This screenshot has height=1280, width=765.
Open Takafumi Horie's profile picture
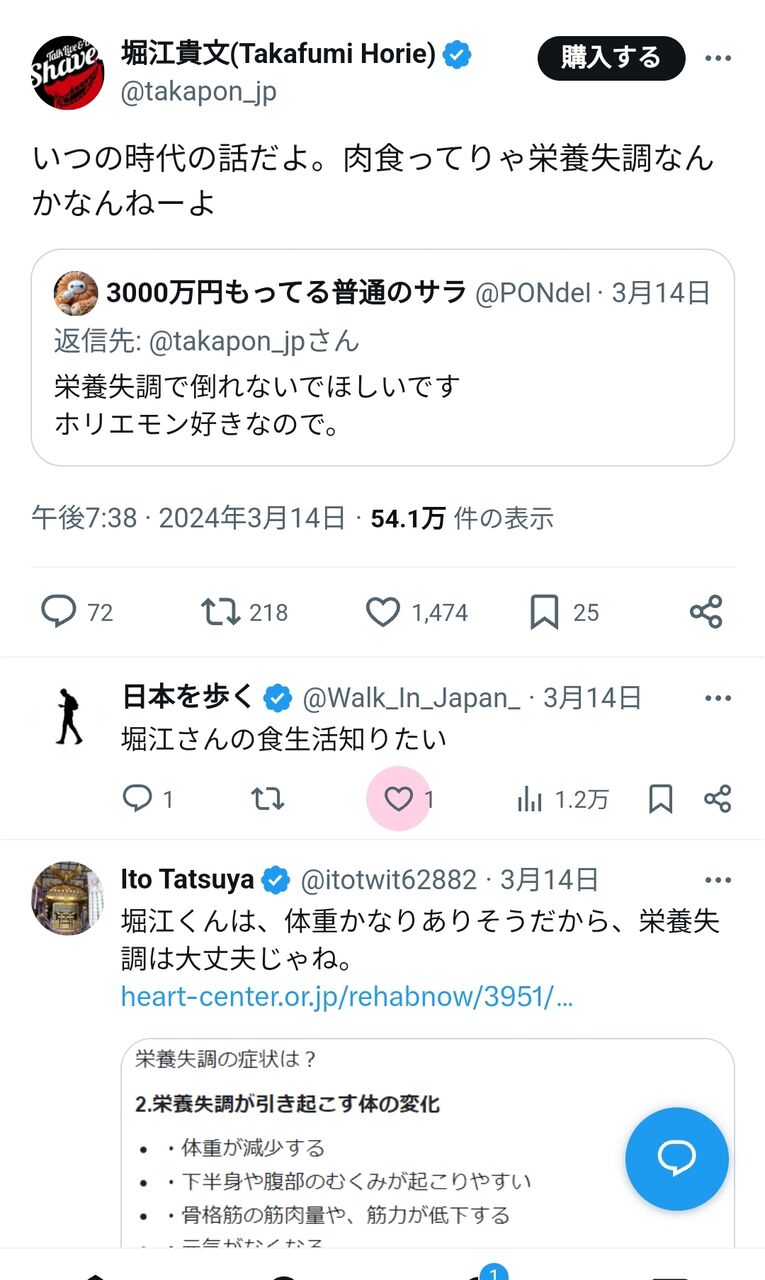click(68, 72)
